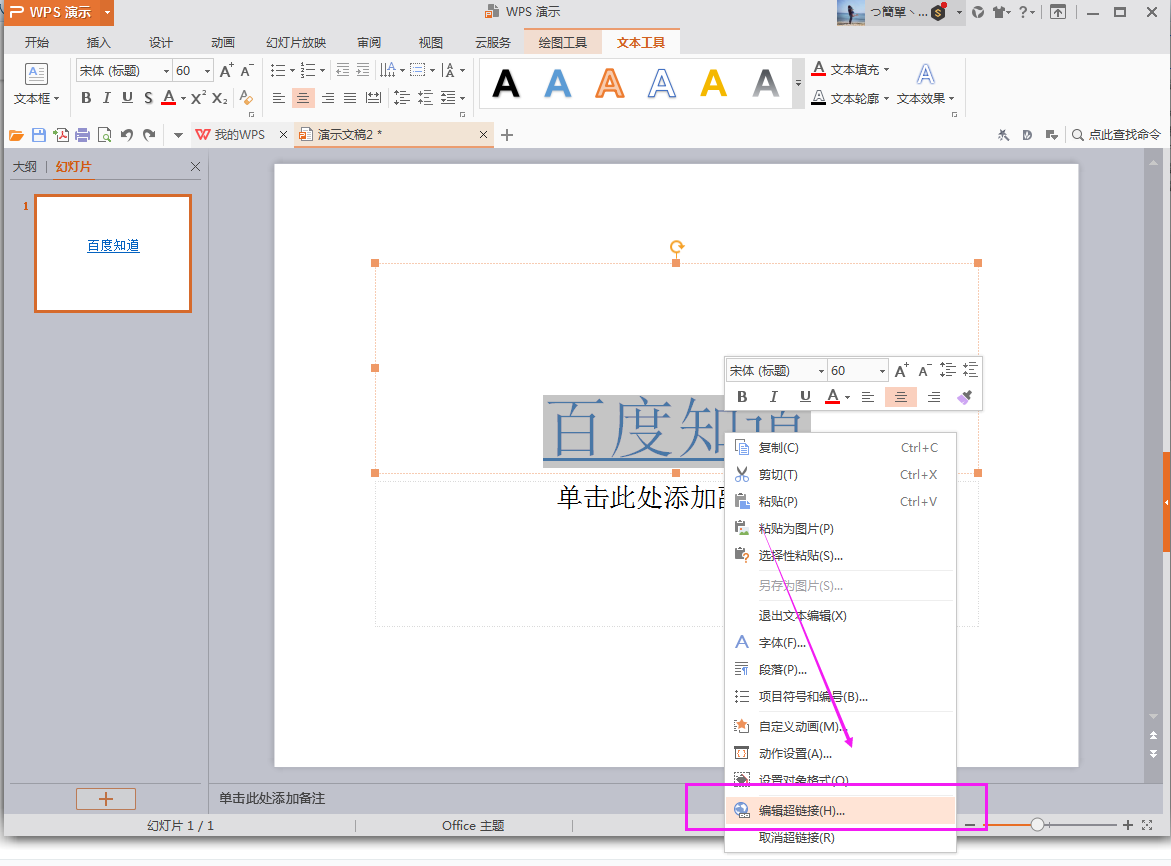1171x866 pixels.
Task: Select 编辑超链接(H) in the context menu
Action: click(840, 811)
